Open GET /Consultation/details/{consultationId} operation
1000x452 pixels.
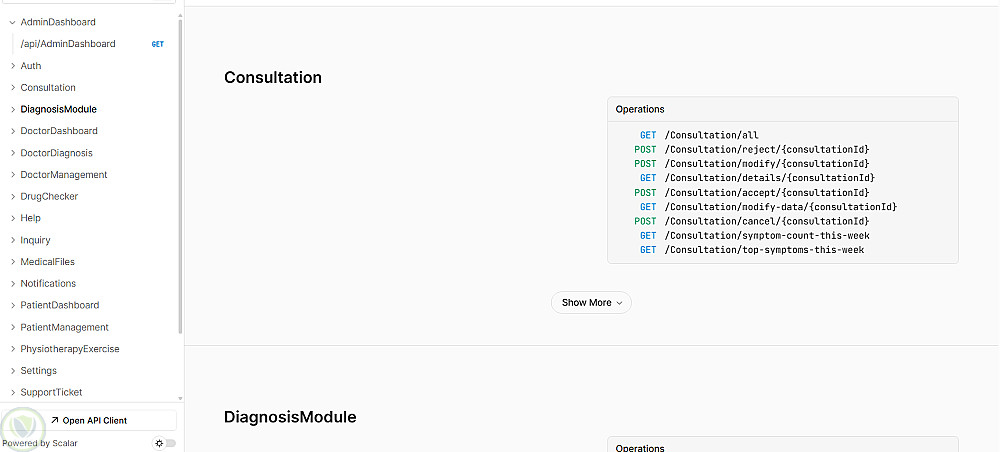(769, 178)
